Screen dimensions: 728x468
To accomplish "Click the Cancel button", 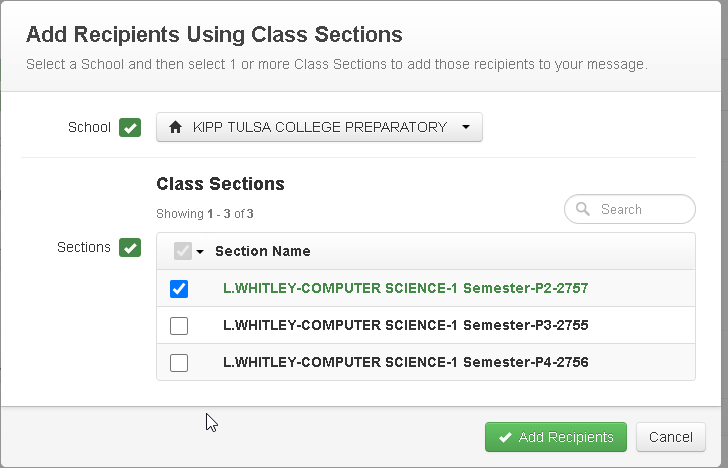I will [x=670, y=437].
